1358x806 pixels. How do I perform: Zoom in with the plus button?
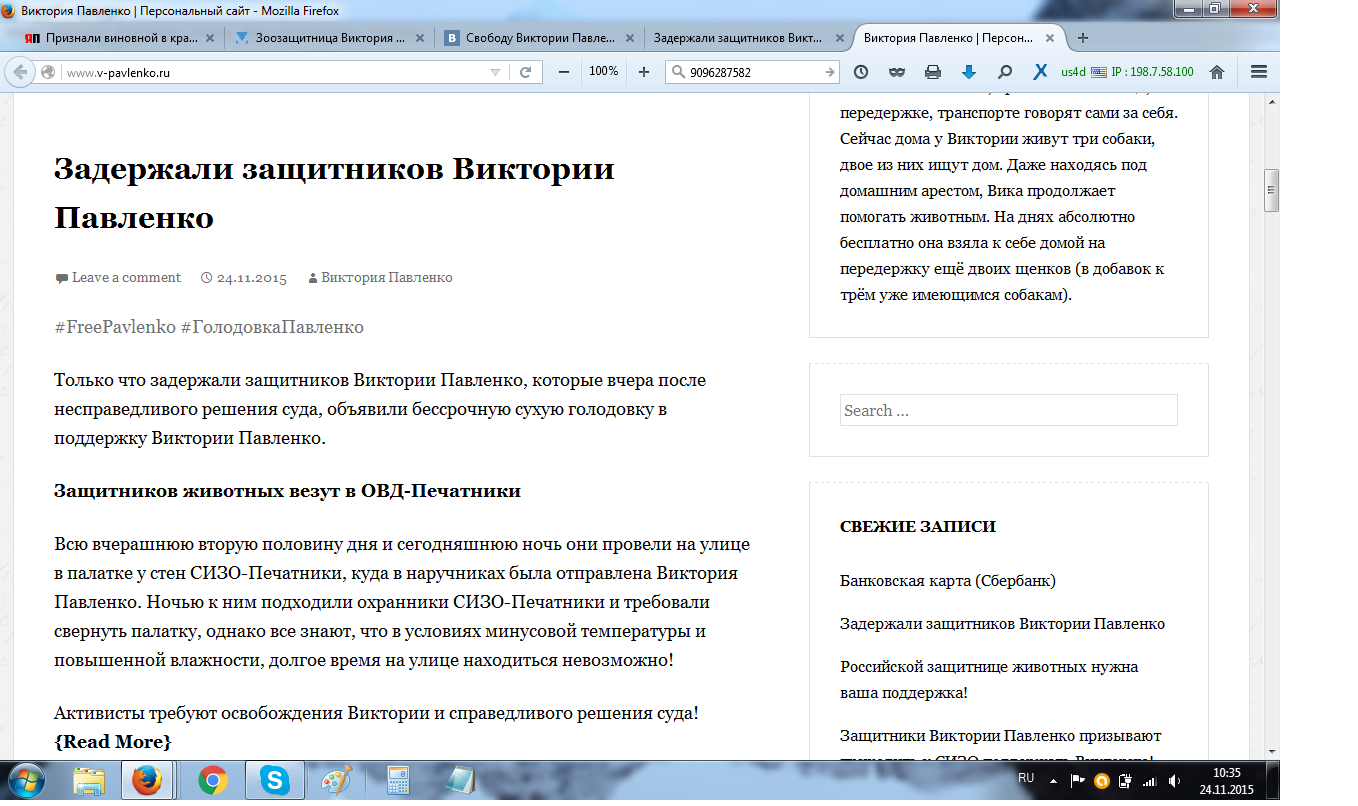click(643, 72)
